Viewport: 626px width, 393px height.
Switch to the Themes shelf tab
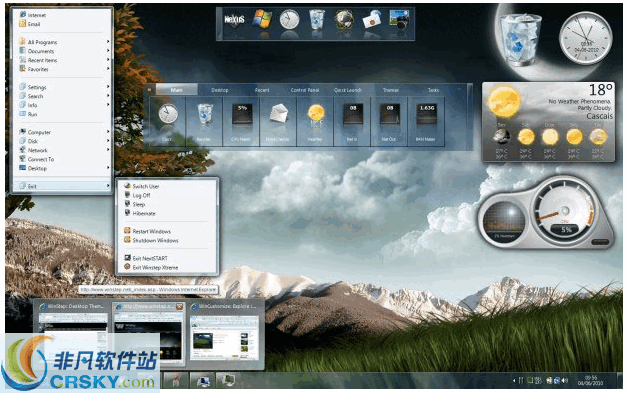[391, 90]
